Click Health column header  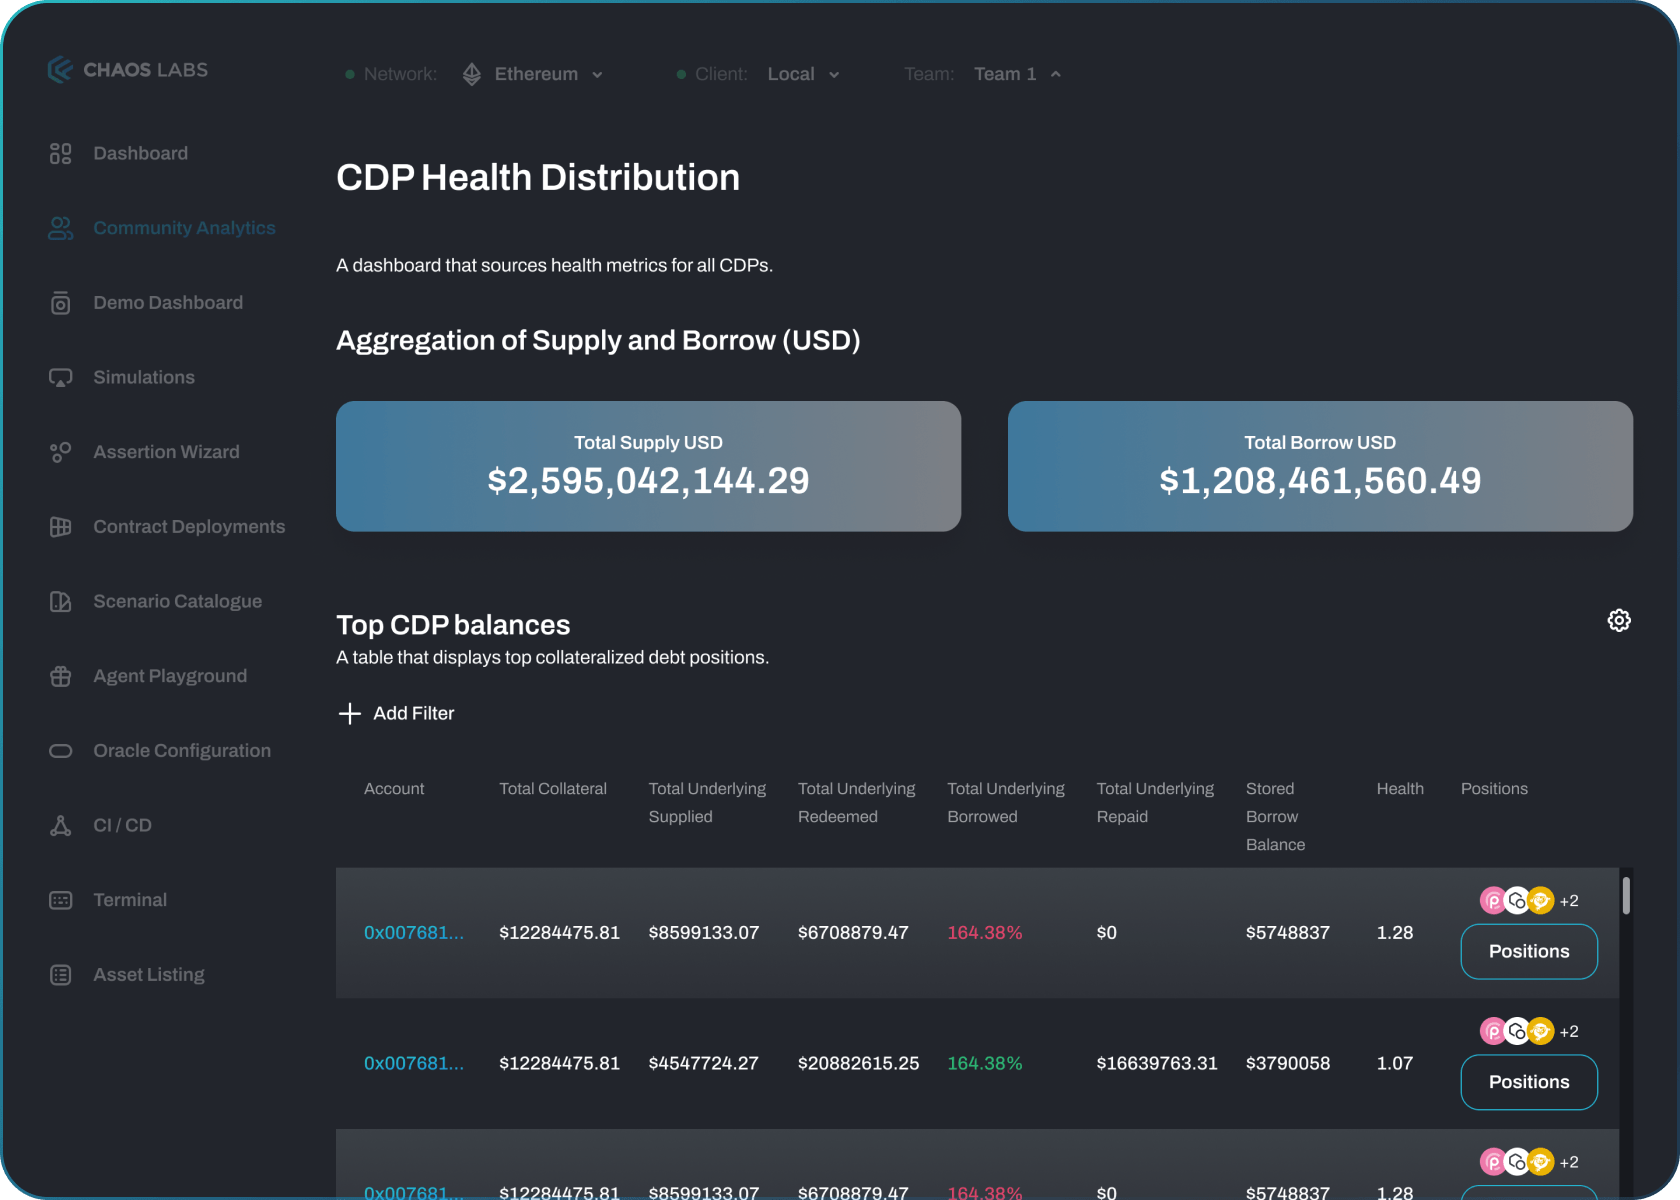(1400, 789)
